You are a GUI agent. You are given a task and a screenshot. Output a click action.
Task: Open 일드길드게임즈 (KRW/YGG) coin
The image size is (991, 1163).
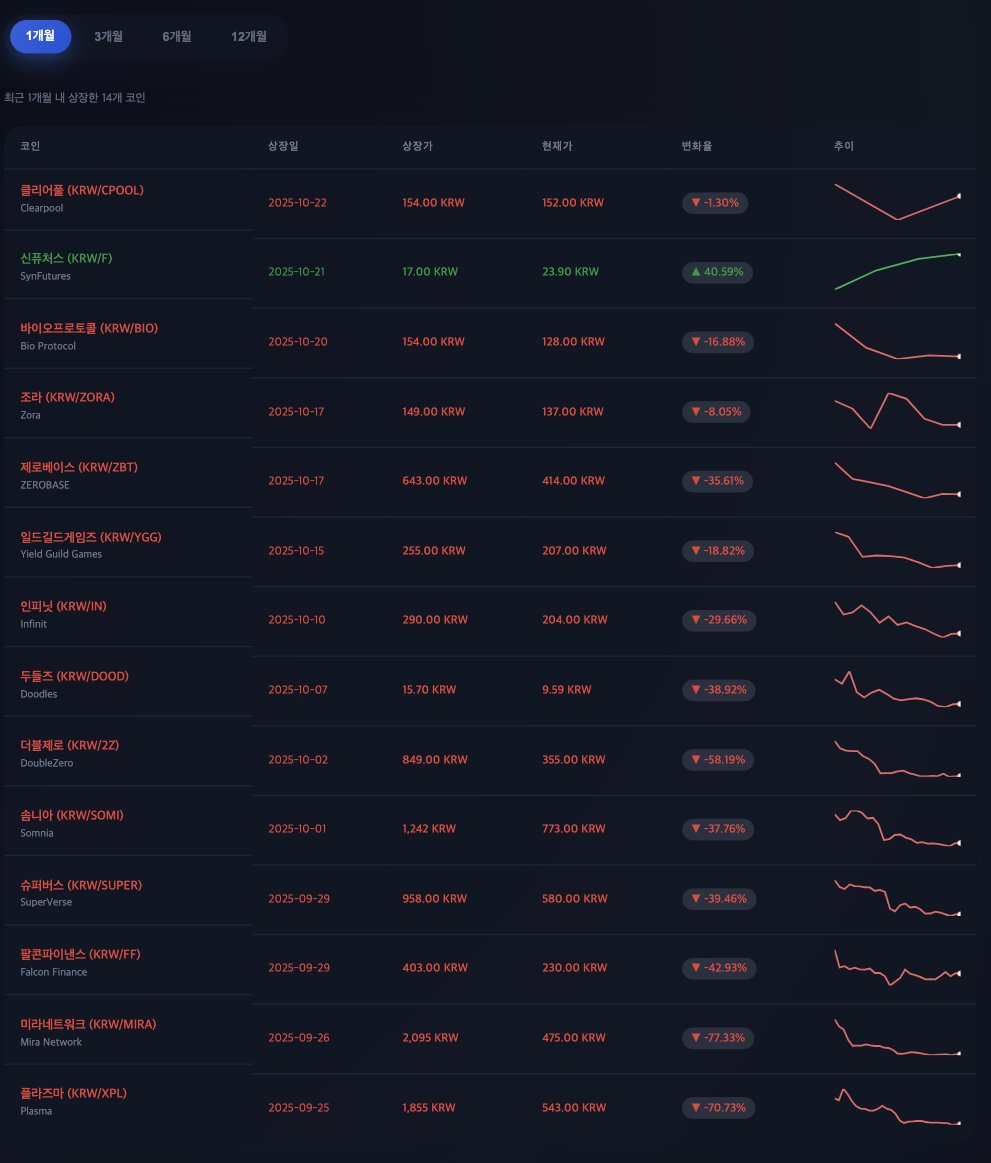coord(90,536)
